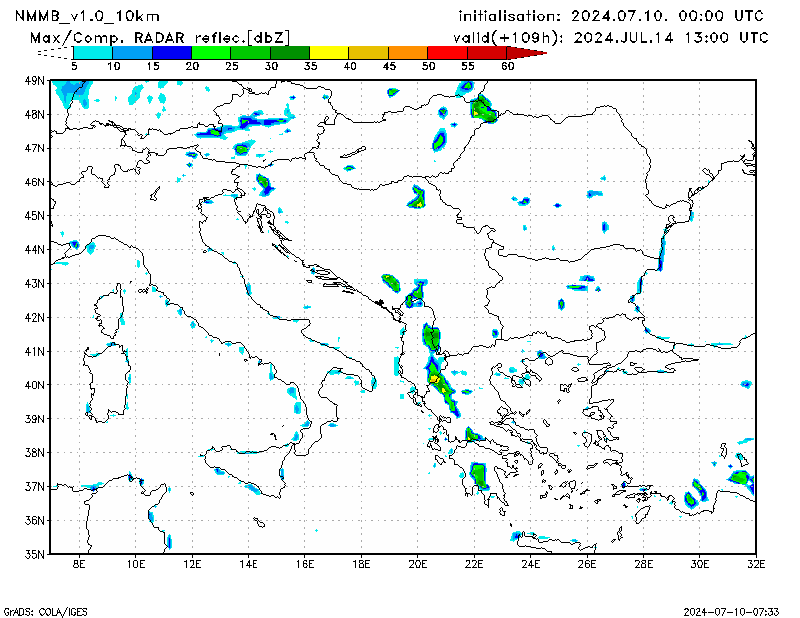
Task: Click the cyan 5-10 dBZ legend swatch
Action: tap(92, 51)
